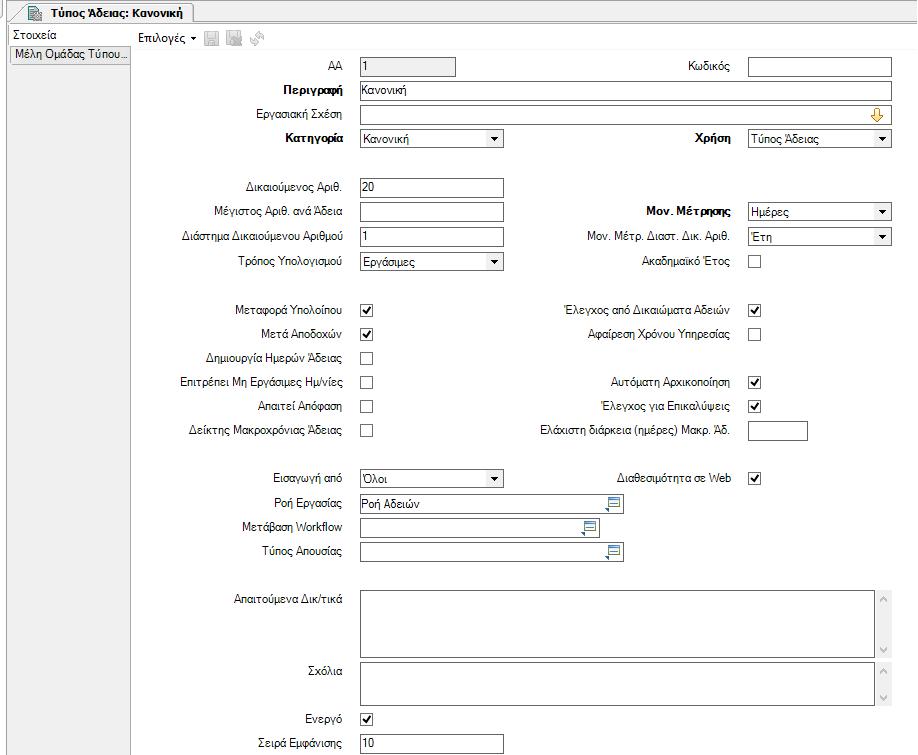Click the Σχόλια text area
This screenshot has height=755, width=918.
617,684
